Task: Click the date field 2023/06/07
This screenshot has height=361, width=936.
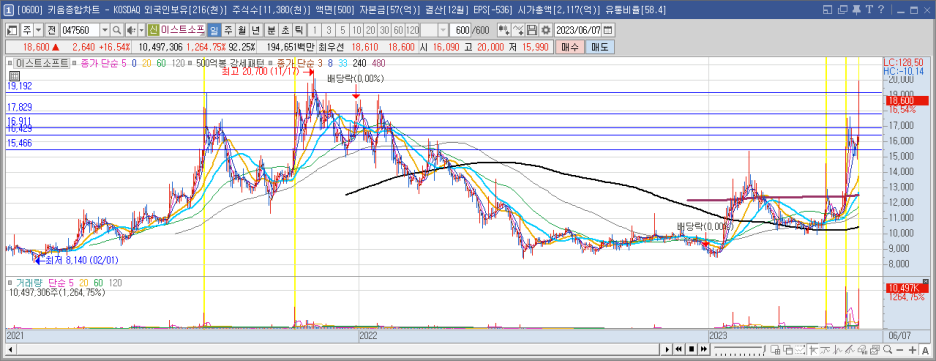Action: click(x=578, y=30)
